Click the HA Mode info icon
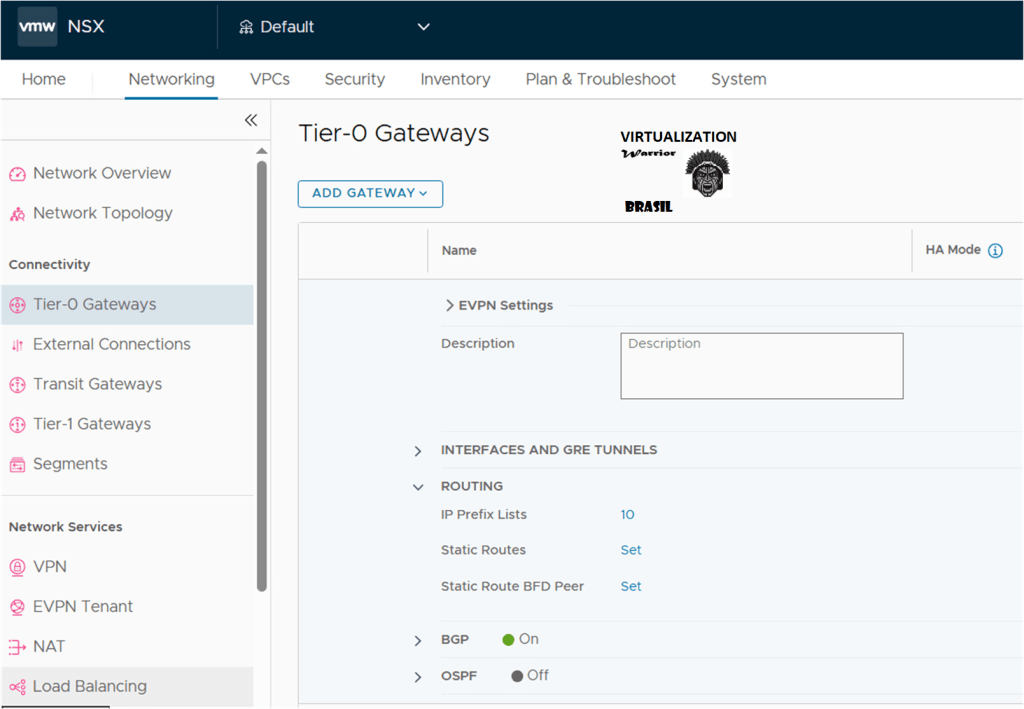Viewport: 1024px width, 709px height. point(995,251)
